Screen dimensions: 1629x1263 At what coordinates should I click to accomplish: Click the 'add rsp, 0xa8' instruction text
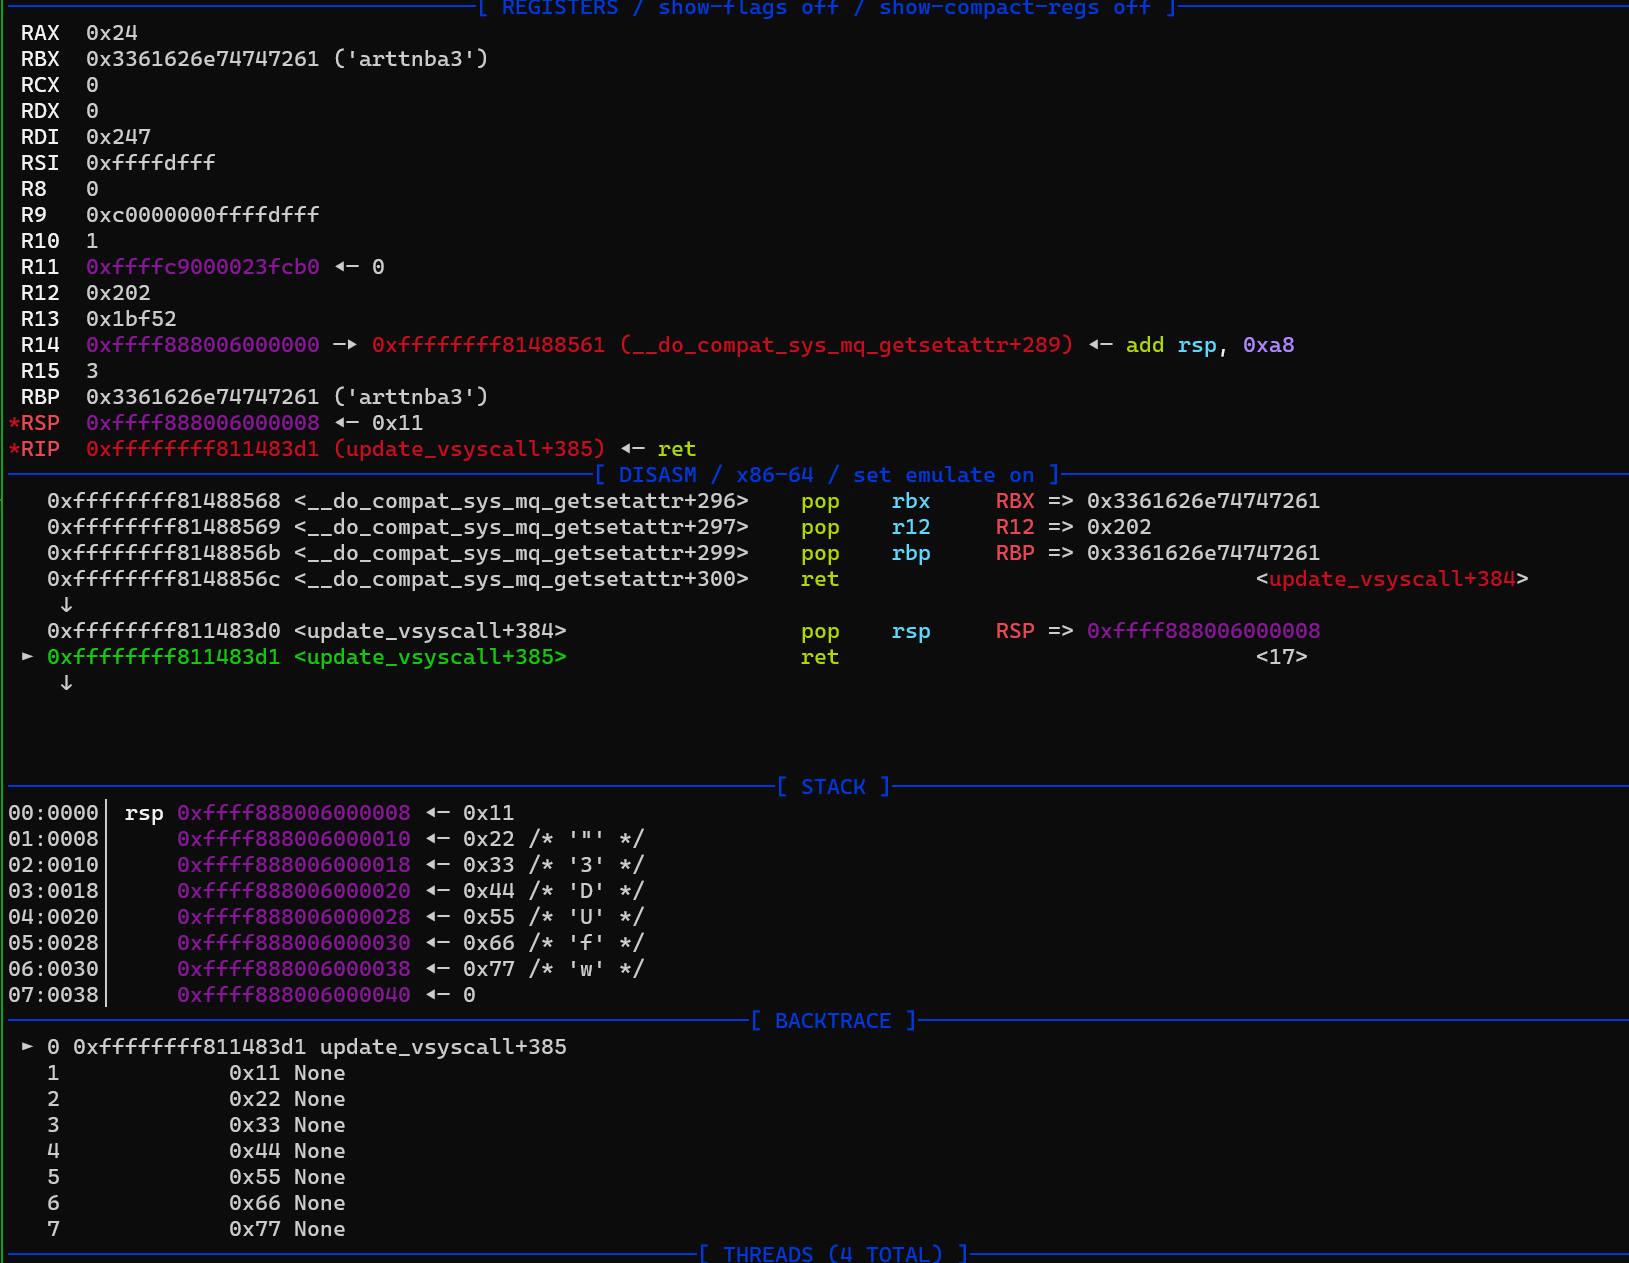tap(1210, 345)
